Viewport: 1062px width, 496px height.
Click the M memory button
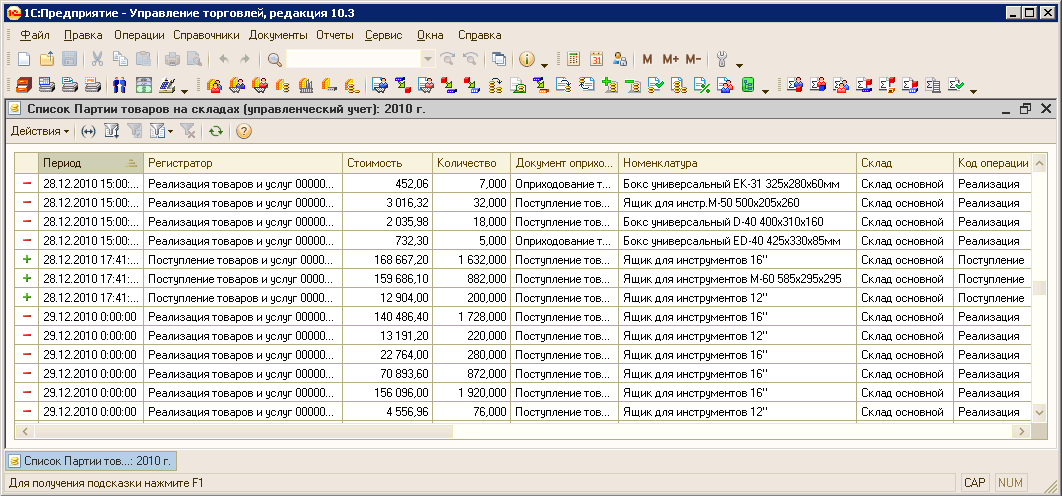647,60
